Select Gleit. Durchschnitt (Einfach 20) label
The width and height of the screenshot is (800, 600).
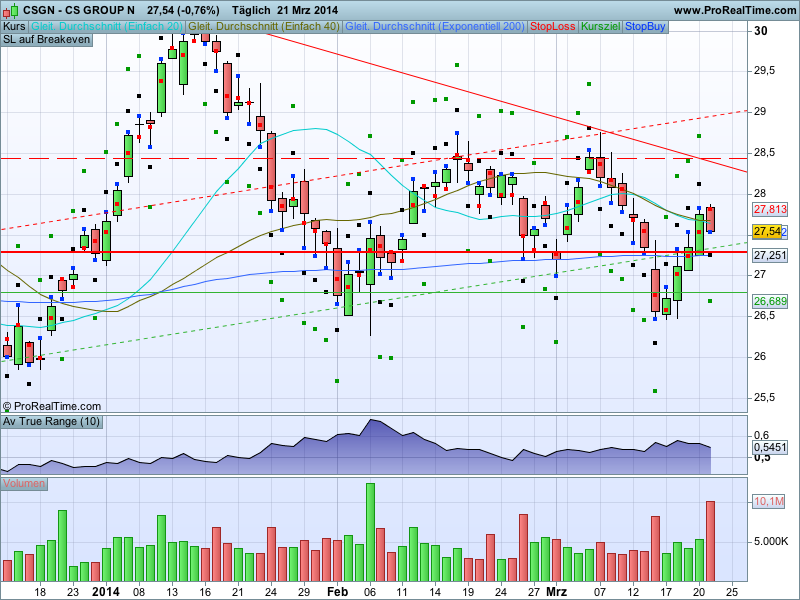point(107,27)
